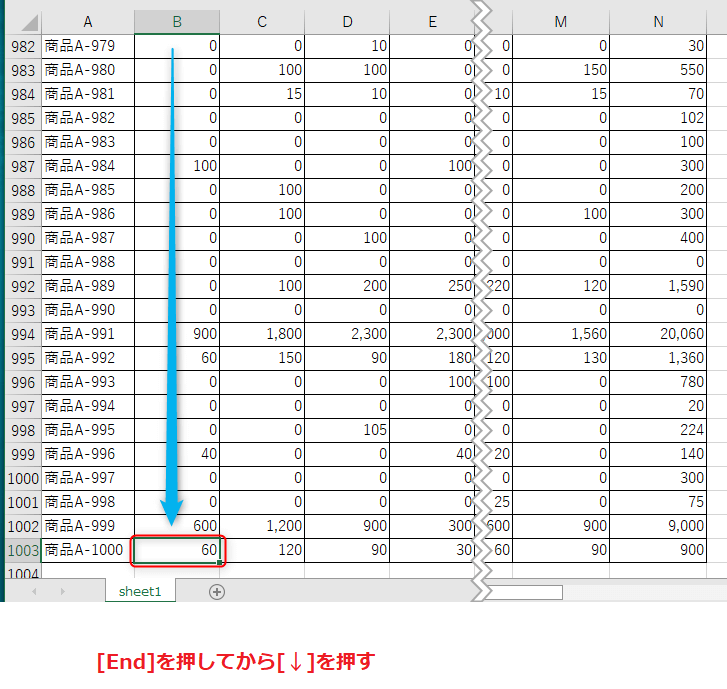Click column C value 15 in row 984
This screenshot has height=689, width=727.
(x=262, y=95)
